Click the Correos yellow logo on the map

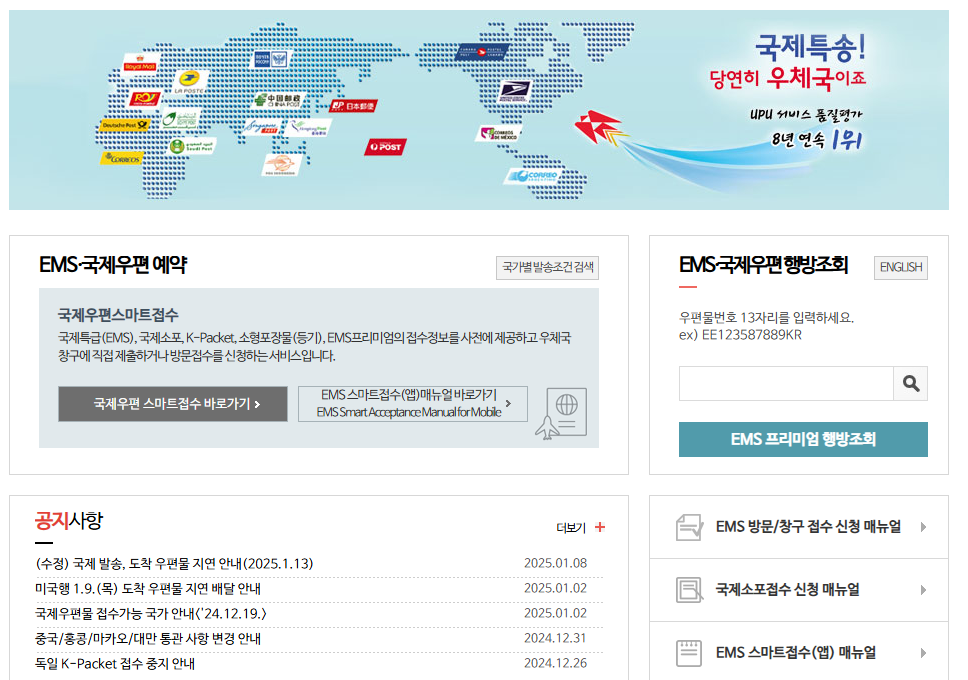(x=122, y=158)
